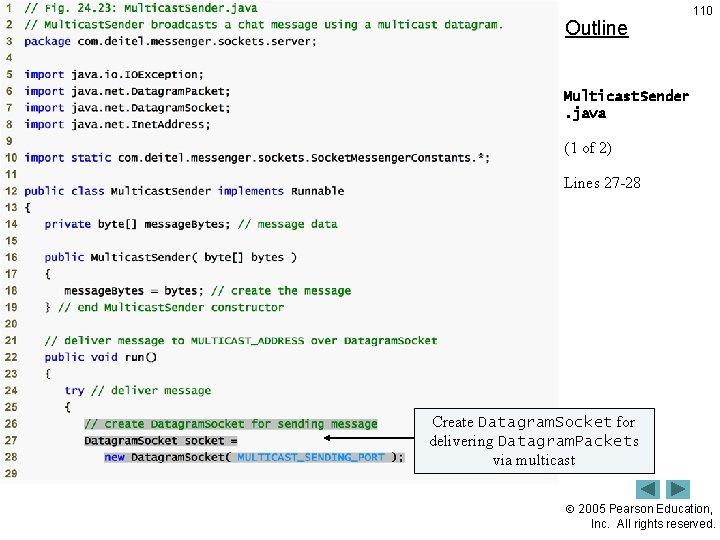Viewport: 720px width, 540px height.
Task: Click the import static SocketMessengerConstants line
Action: [x=257, y=158]
